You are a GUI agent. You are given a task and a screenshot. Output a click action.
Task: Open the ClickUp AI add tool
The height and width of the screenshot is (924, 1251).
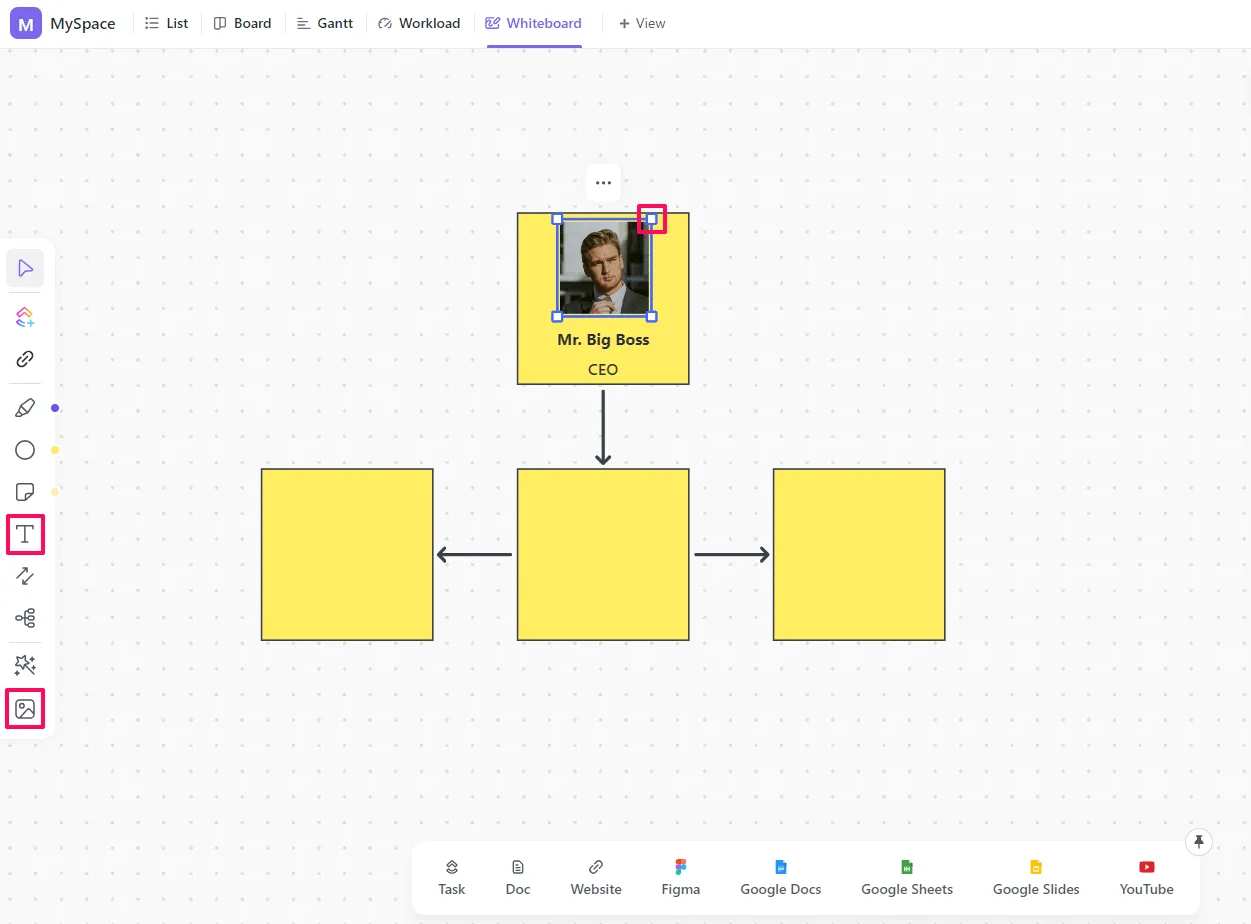tap(25, 317)
